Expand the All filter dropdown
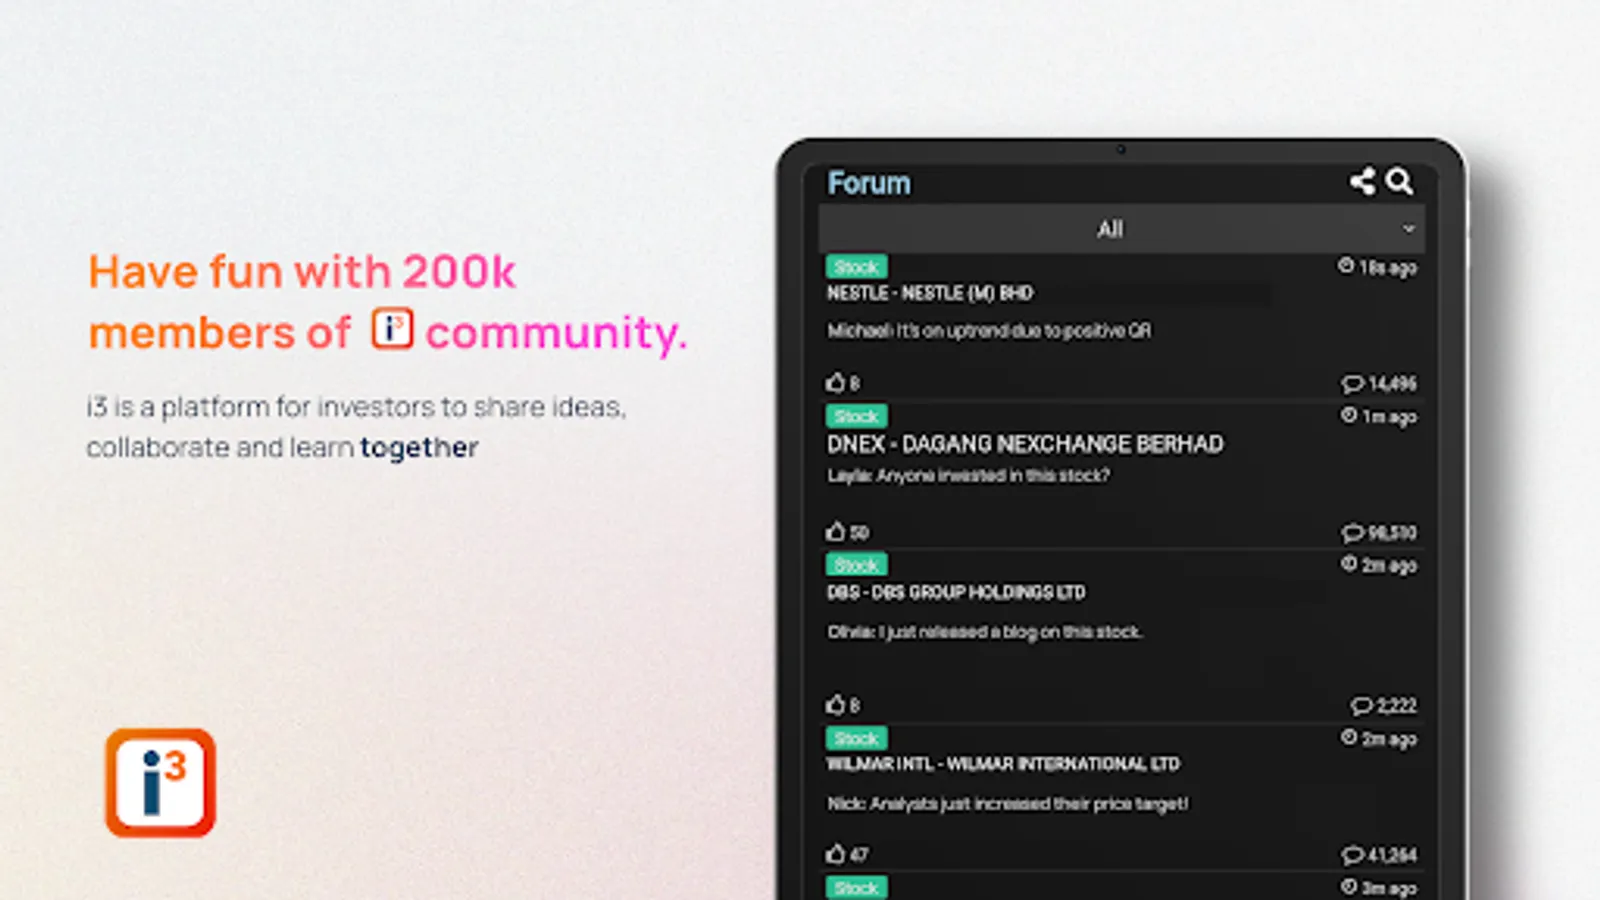1600x900 pixels. tap(1121, 229)
